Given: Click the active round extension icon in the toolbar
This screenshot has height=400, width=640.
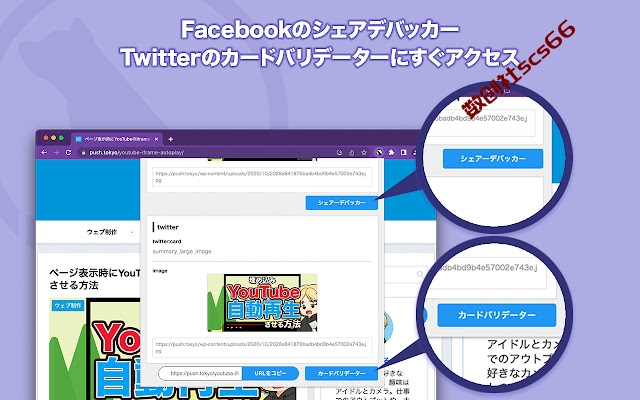Looking at the screenshot, I should click(379, 152).
